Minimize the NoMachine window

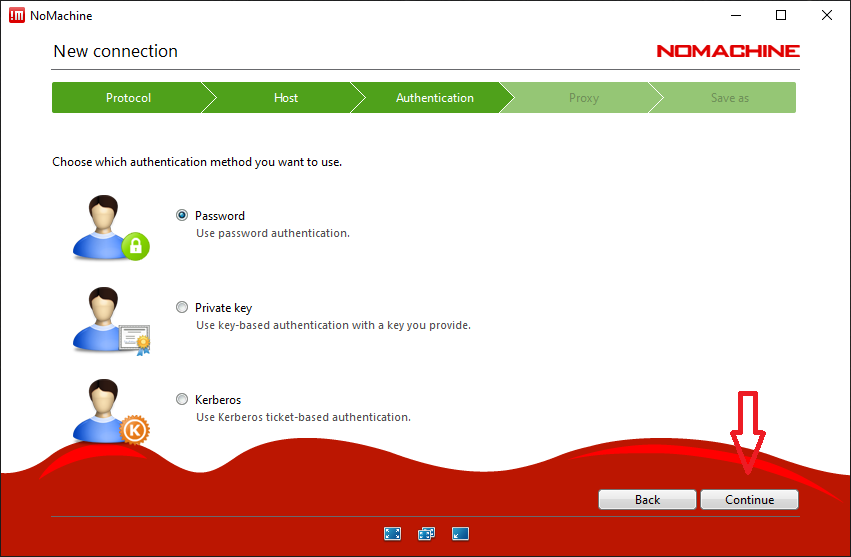click(736, 15)
